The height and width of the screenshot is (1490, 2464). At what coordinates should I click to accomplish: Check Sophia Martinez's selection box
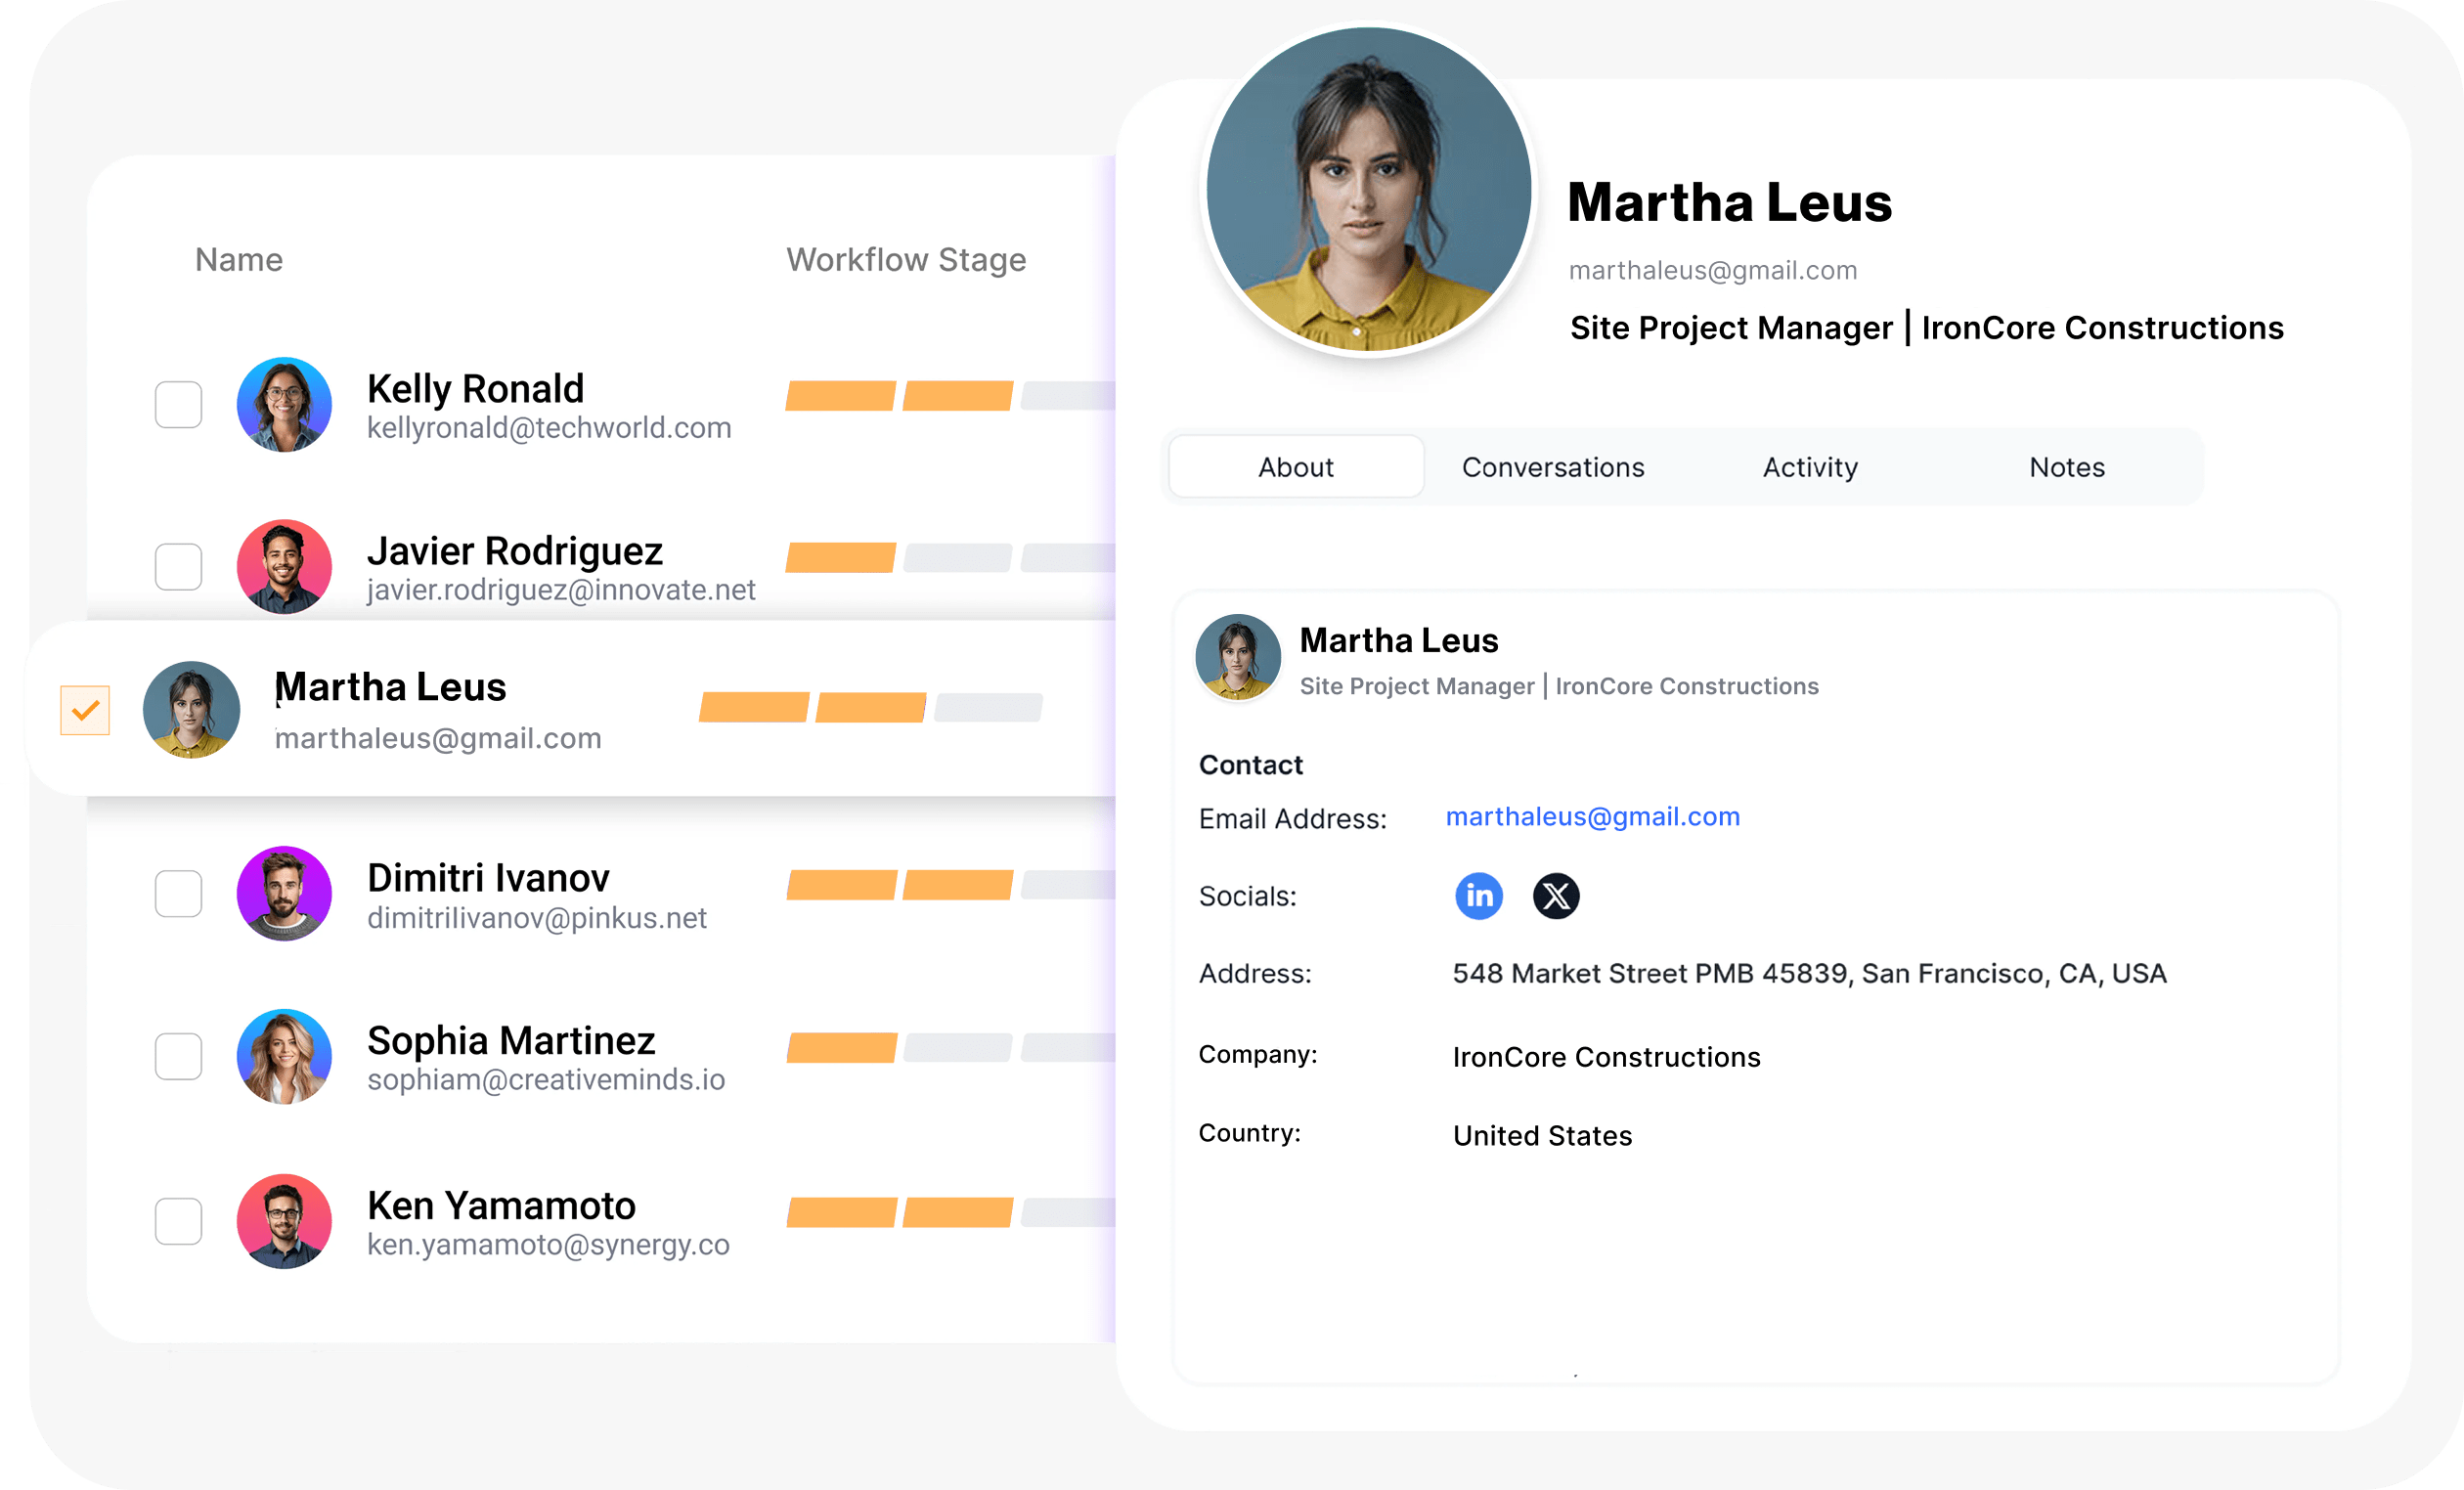coord(178,1057)
